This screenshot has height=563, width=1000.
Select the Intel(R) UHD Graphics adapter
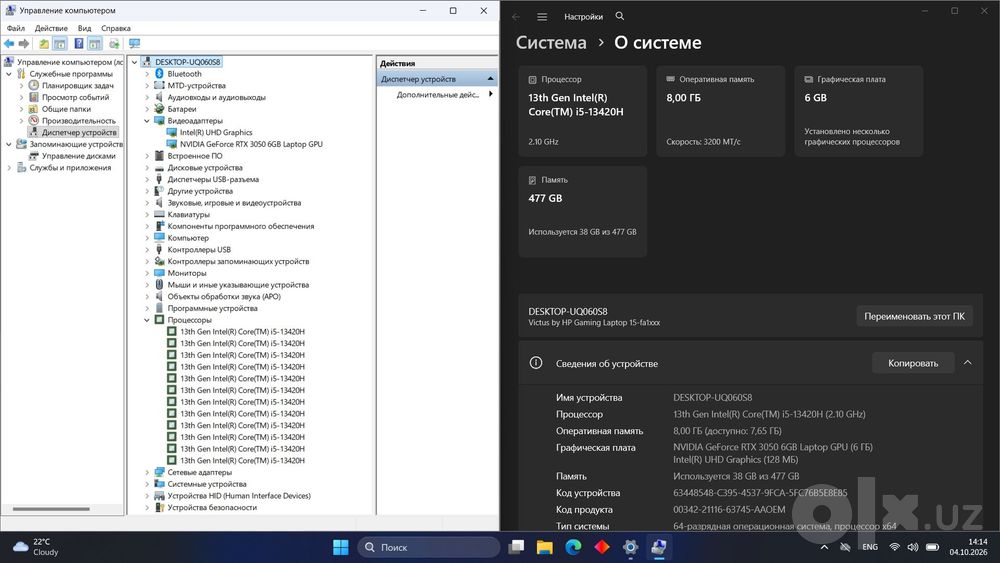pyautogui.click(x=216, y=133)
